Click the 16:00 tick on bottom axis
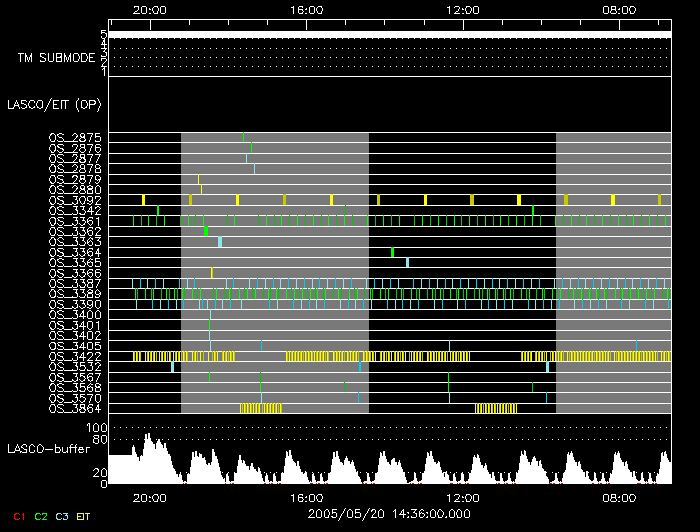The width and height of the screenshot is (700, 532). point(306,497)
